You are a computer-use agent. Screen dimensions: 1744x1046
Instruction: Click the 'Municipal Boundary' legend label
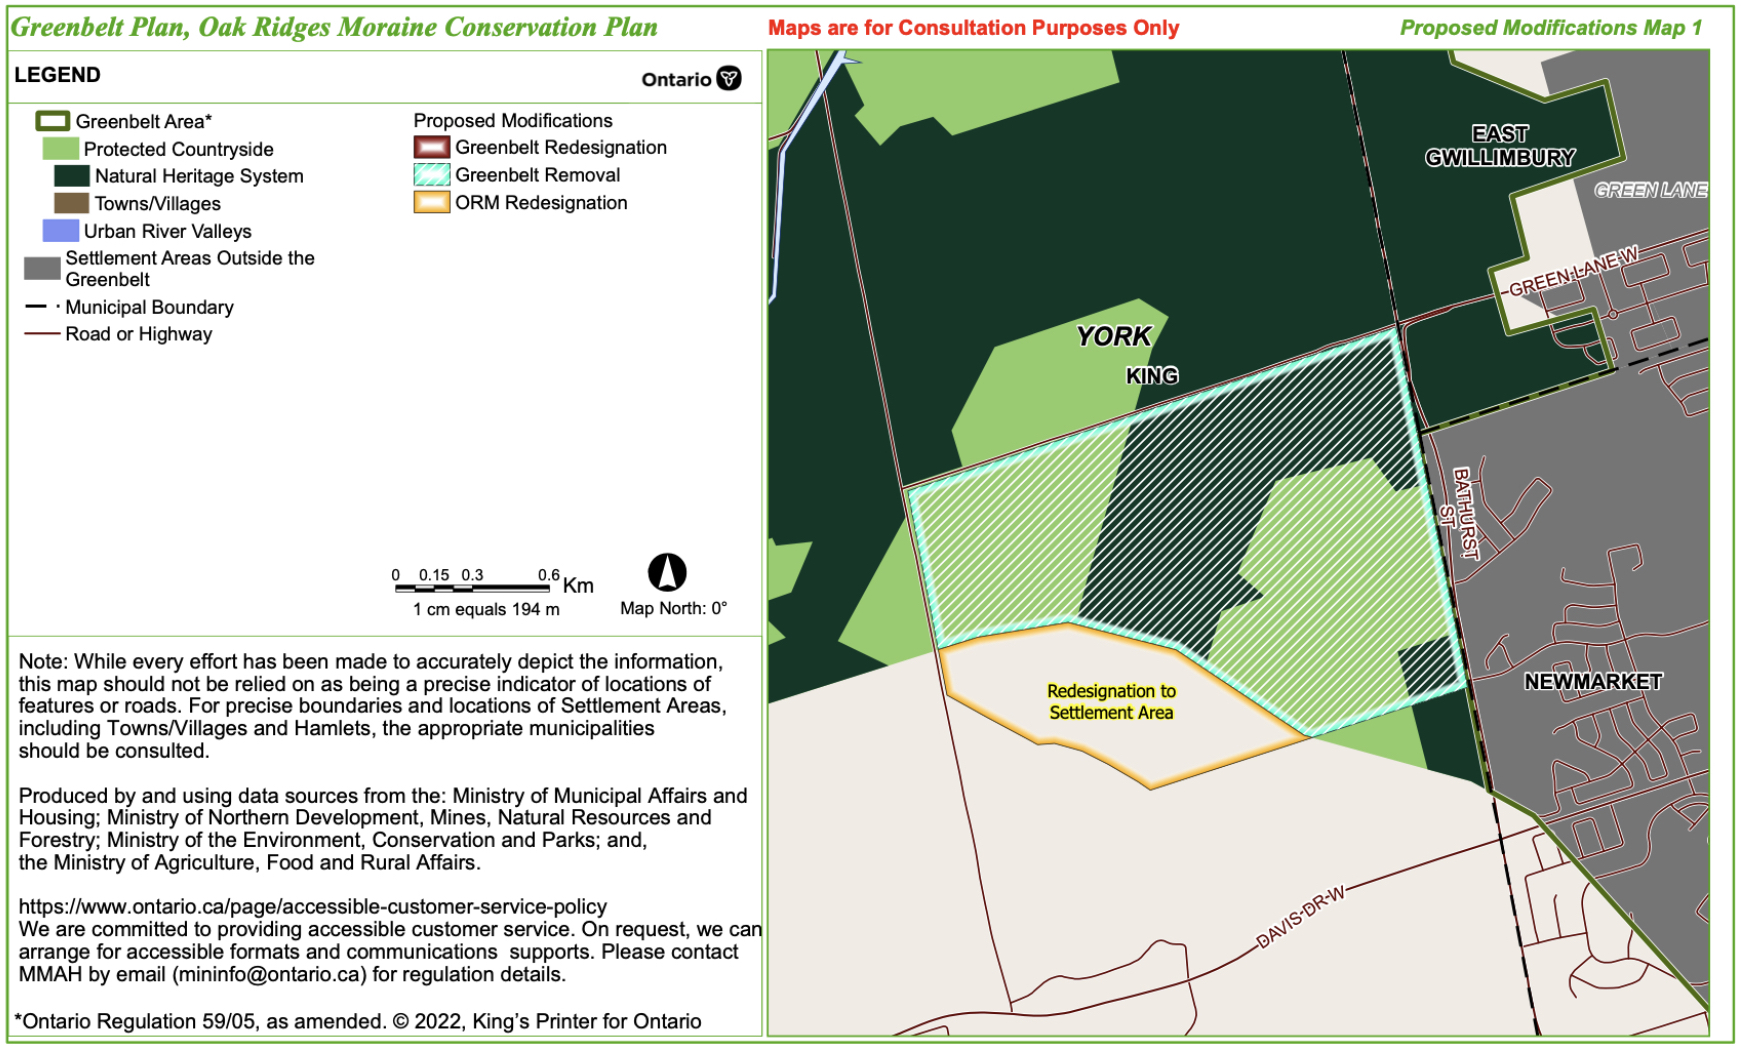149,307
